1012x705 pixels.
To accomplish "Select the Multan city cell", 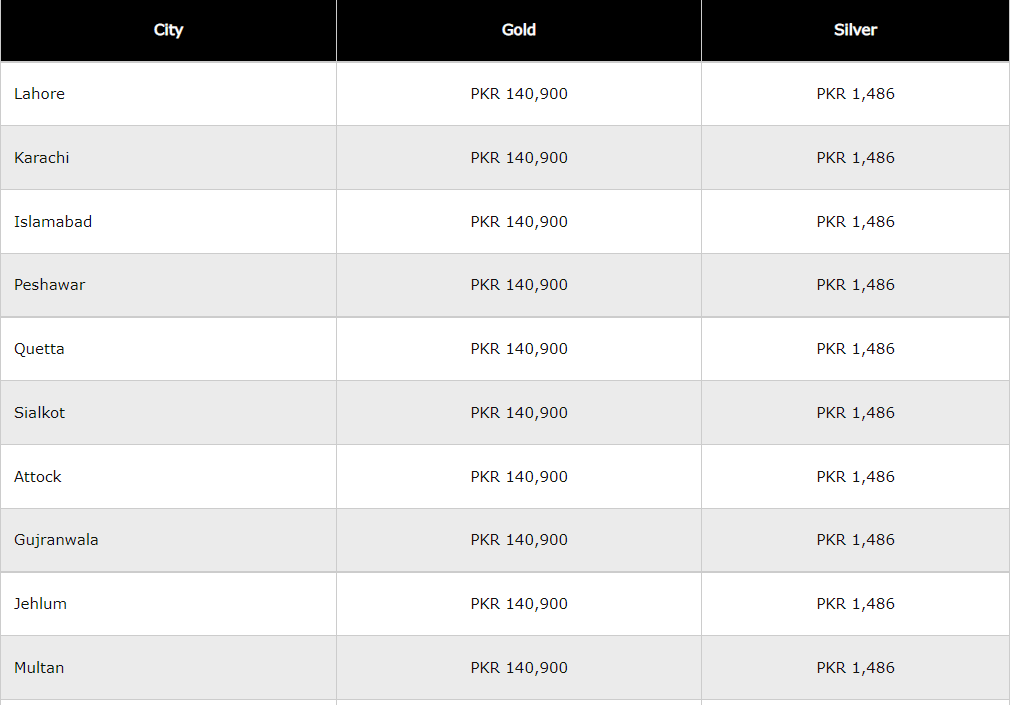I will pyautogui.click(x=39, y=668).
